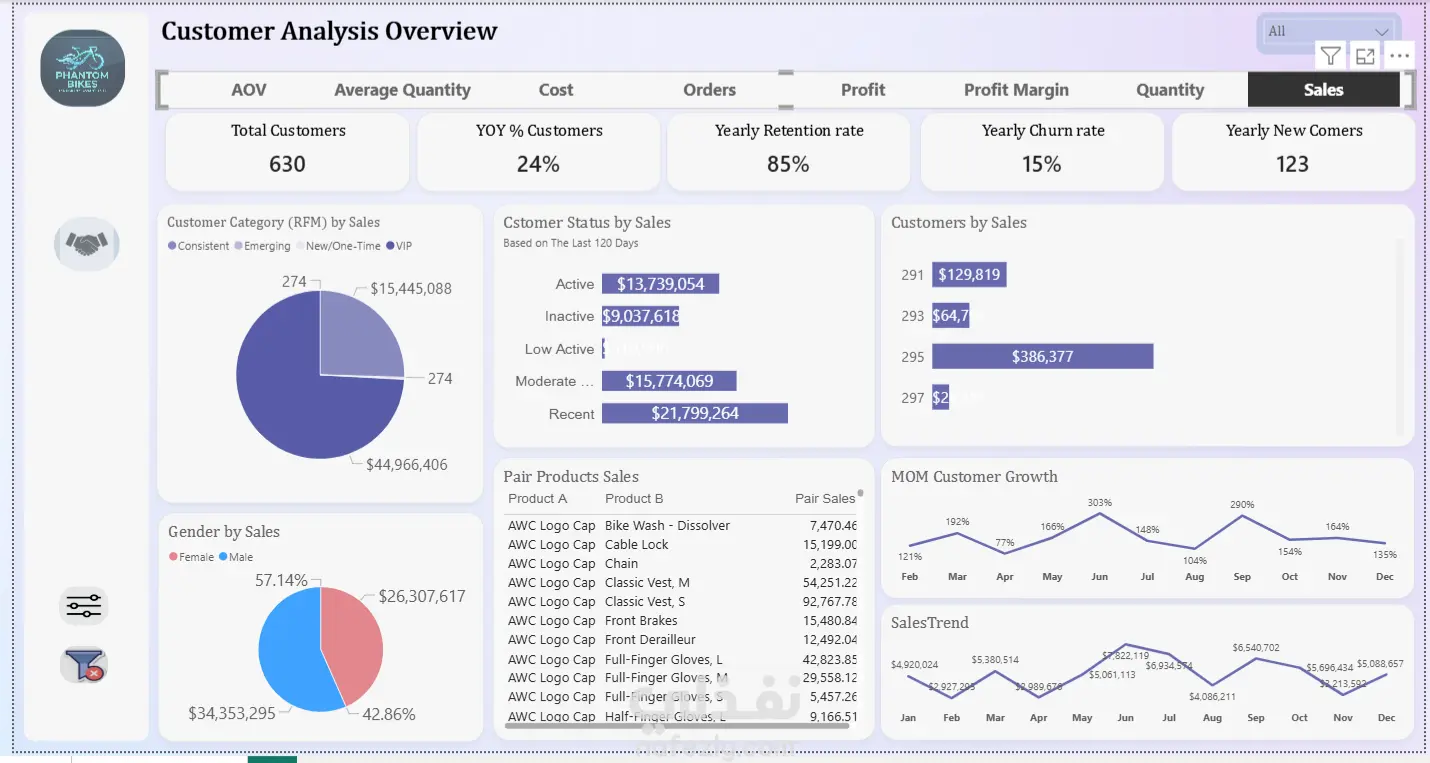This screenshot has height=763, width=1430.
Task: Click the Recent bar in Customer Status chart
Action: coord(695,413)
